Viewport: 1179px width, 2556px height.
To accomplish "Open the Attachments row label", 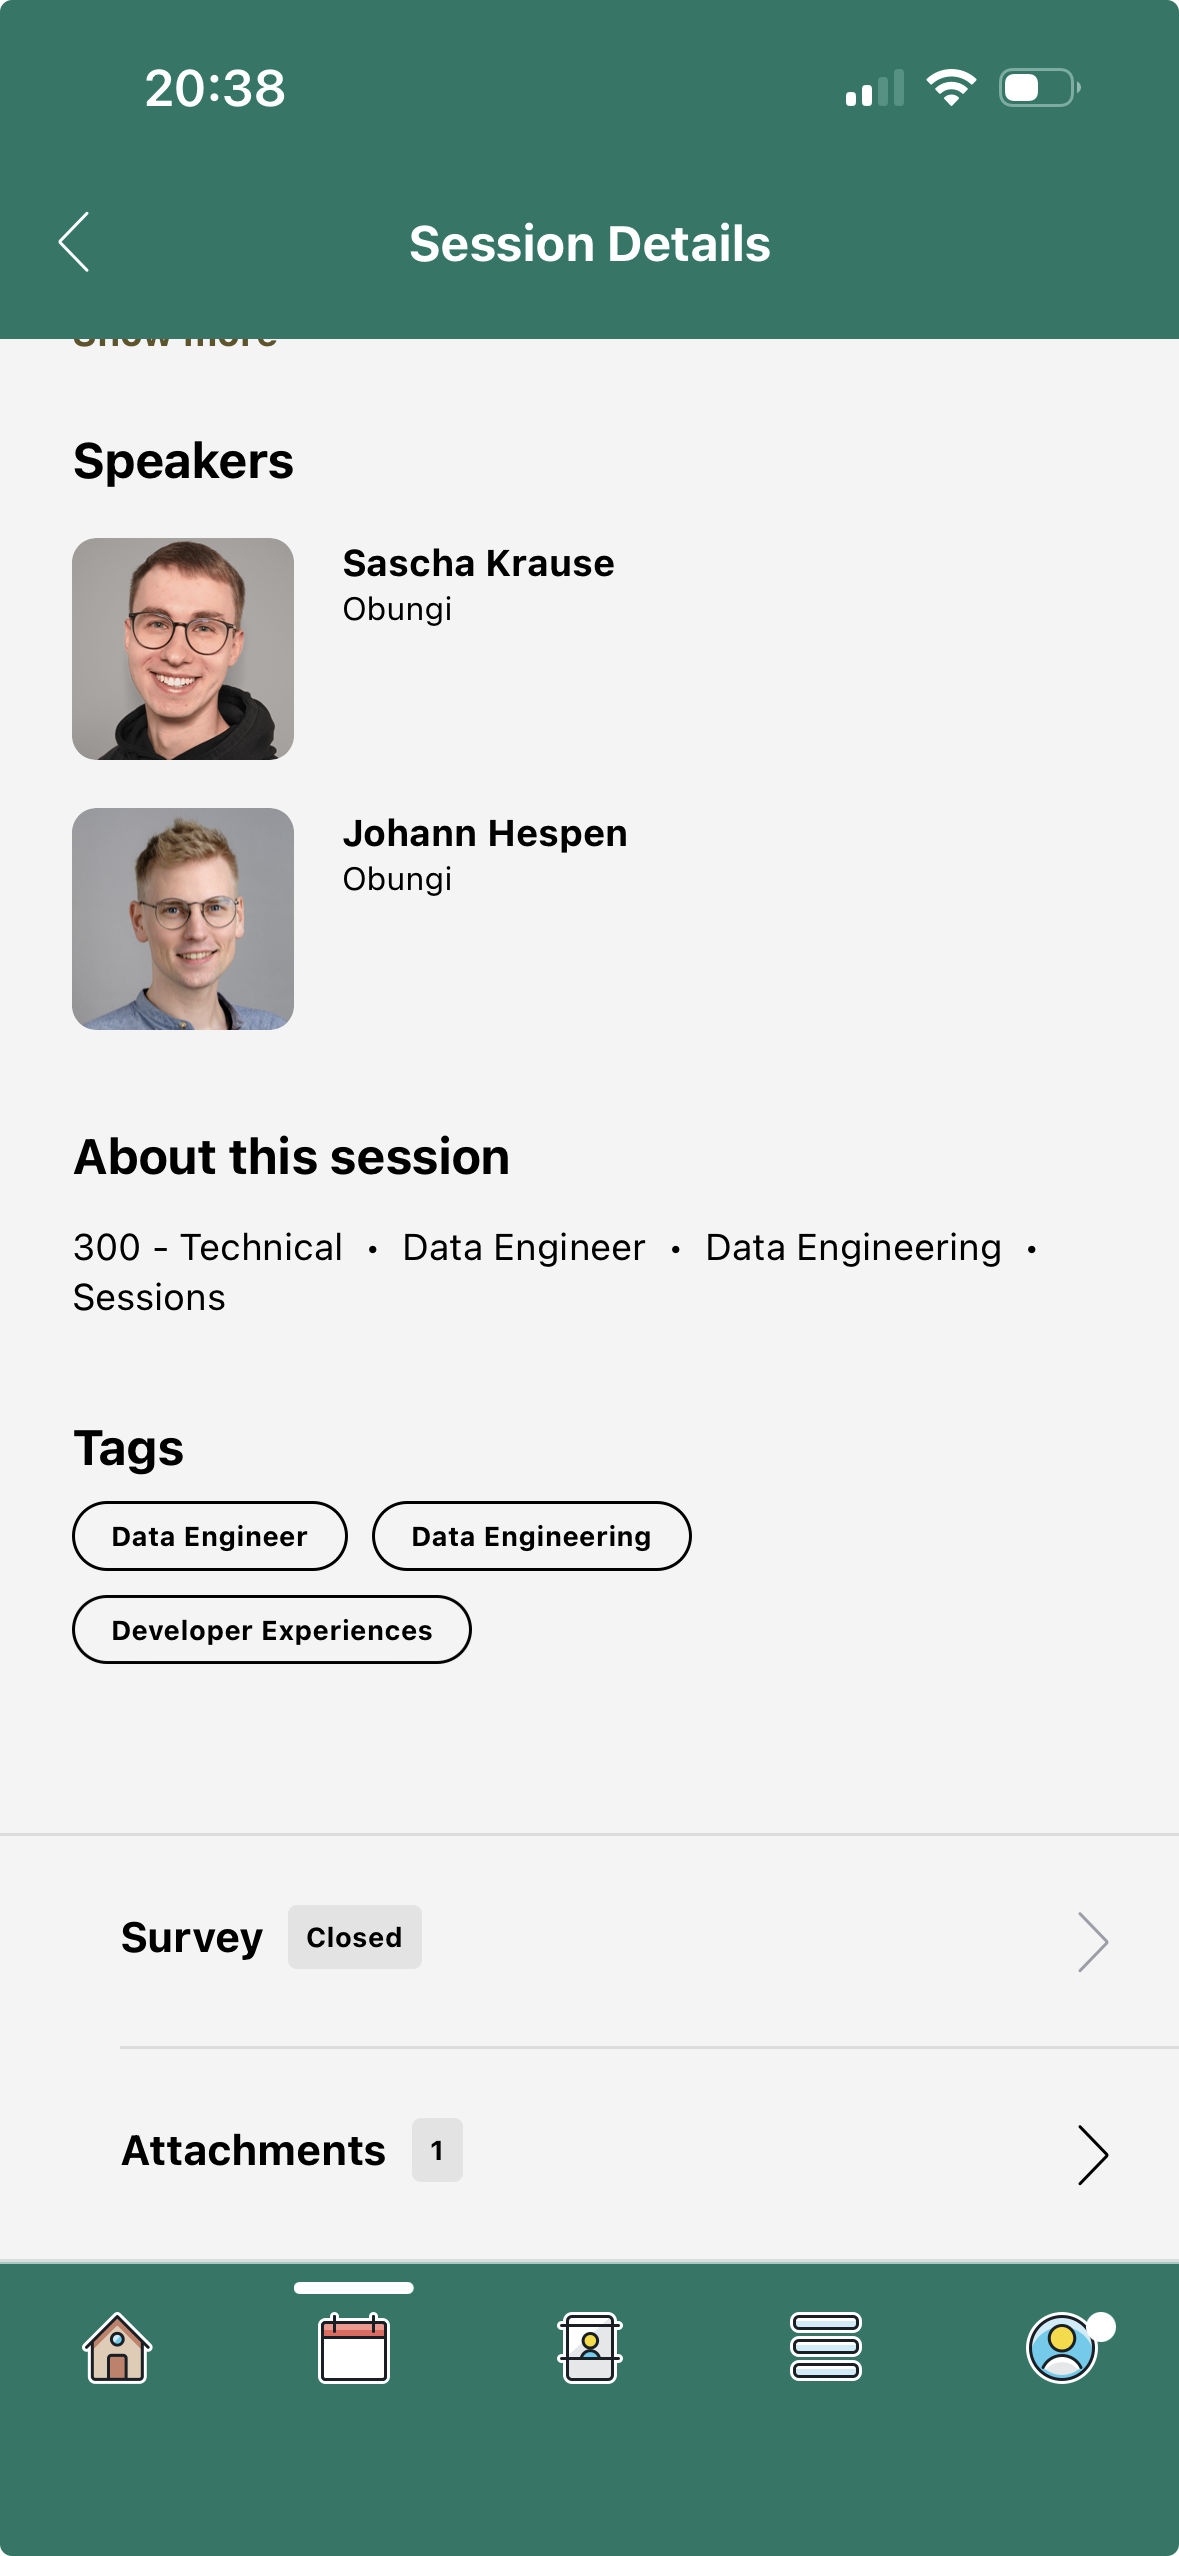I will (x=254, y=2151).
